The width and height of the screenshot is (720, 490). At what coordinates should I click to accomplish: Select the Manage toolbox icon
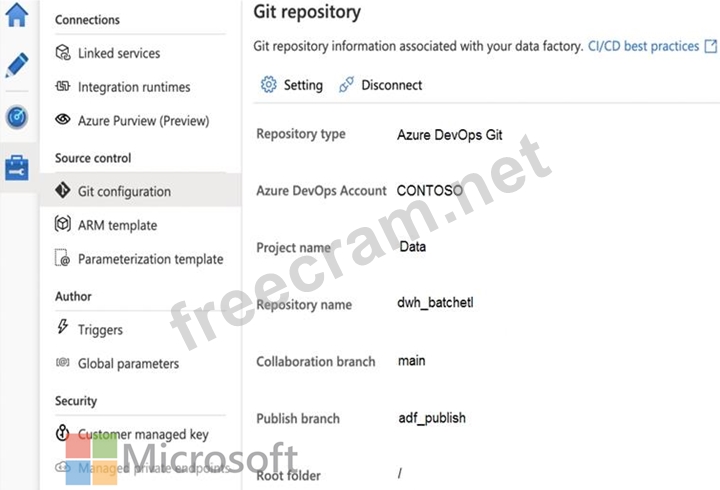click(17, 167)
